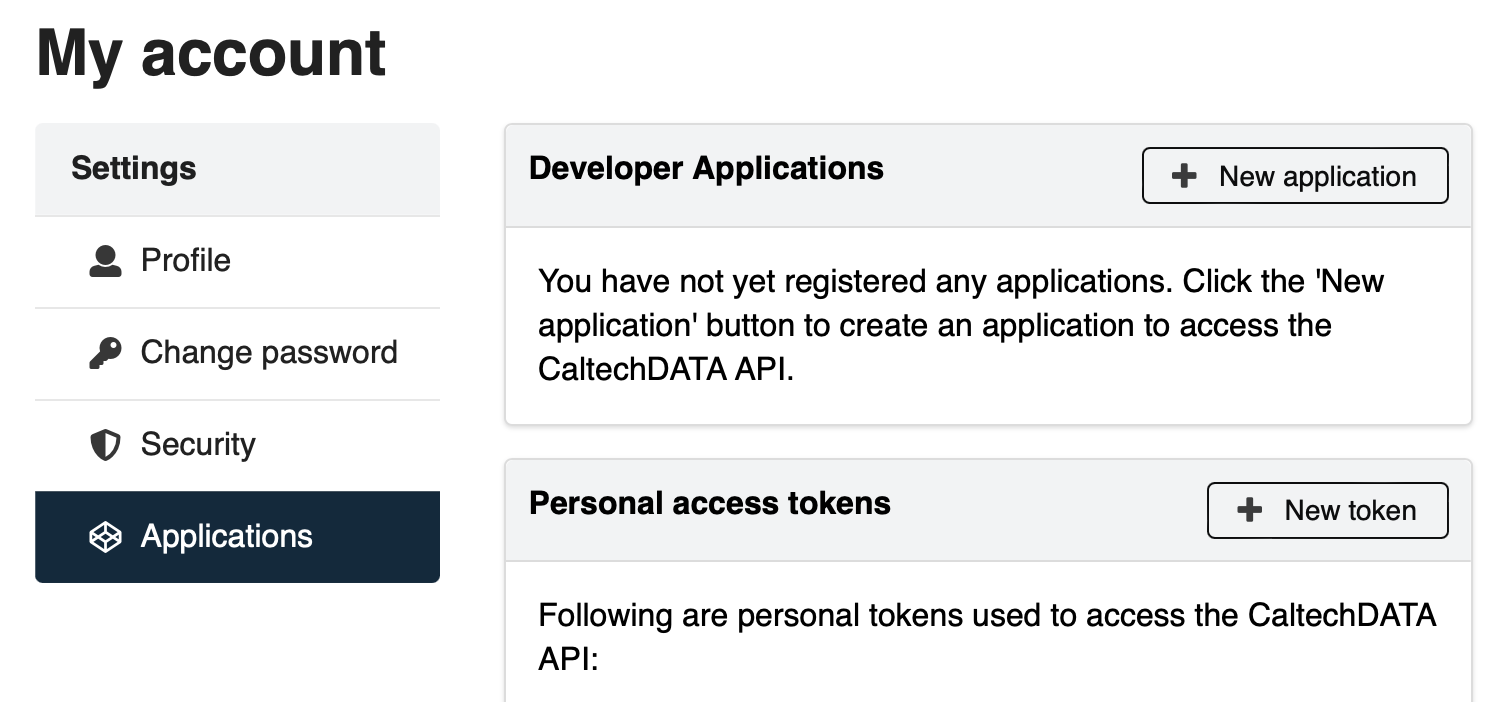Click the 'Following are personal tokens' description

pyautogui.click(x=987, y=637)
